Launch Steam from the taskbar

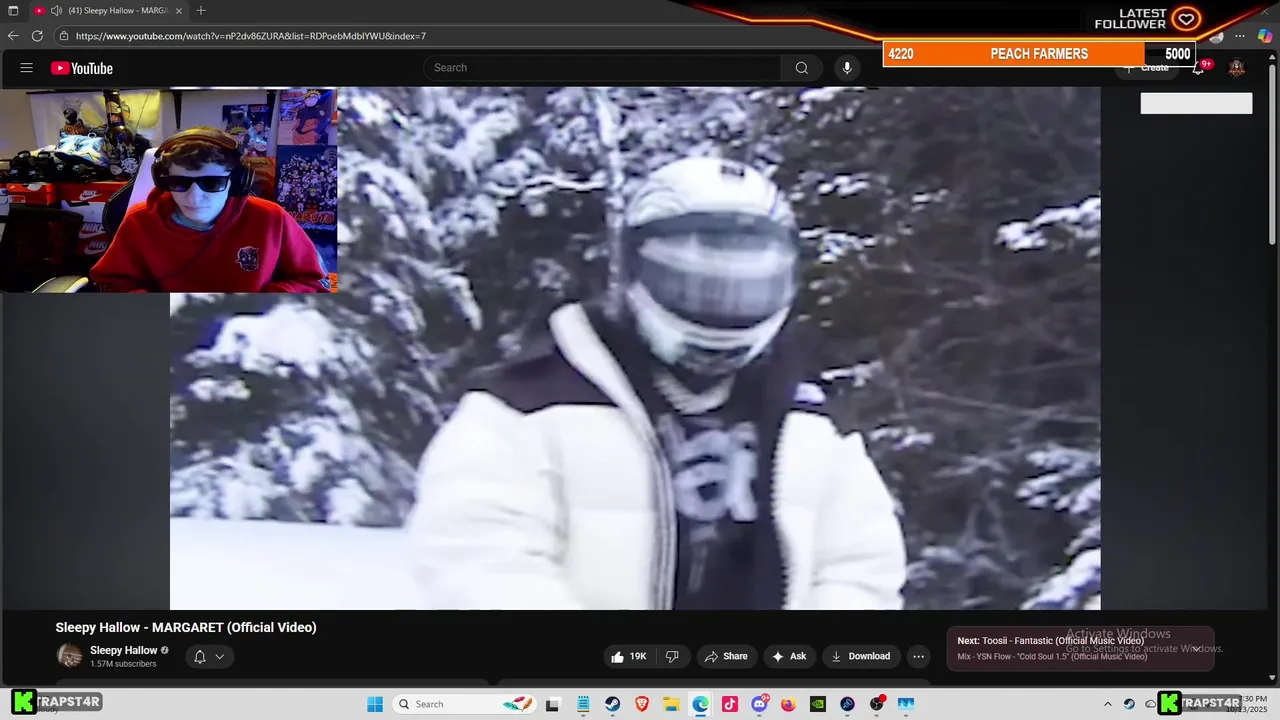click(x=612, y=704)
